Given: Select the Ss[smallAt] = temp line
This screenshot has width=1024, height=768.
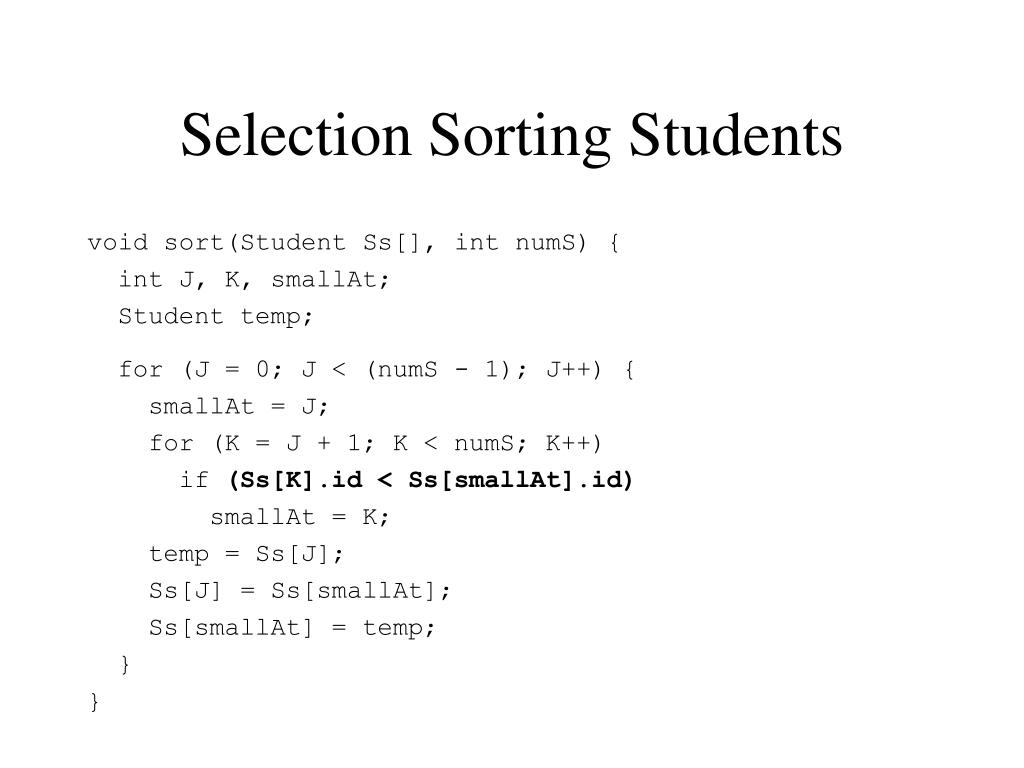Looking at the screenshot, I should [292, 628].
